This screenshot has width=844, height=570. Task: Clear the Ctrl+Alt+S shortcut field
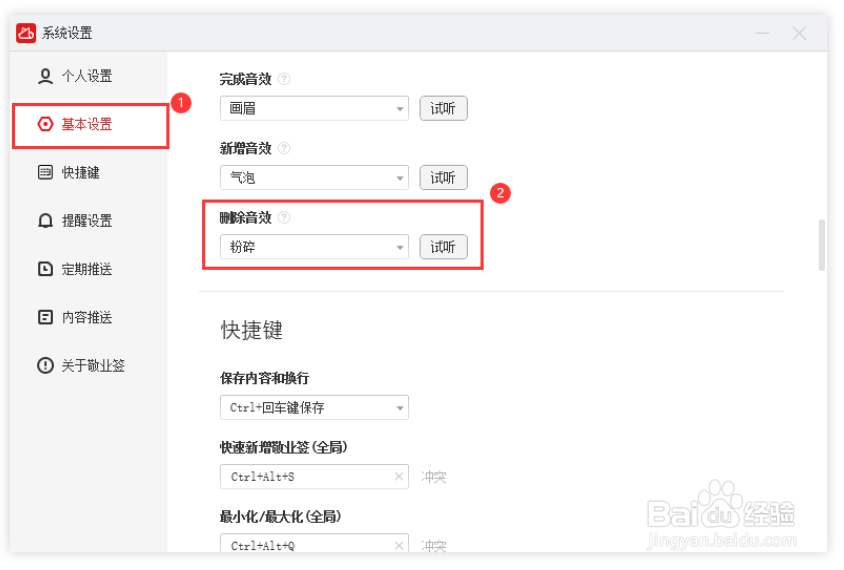click(399, 477)
